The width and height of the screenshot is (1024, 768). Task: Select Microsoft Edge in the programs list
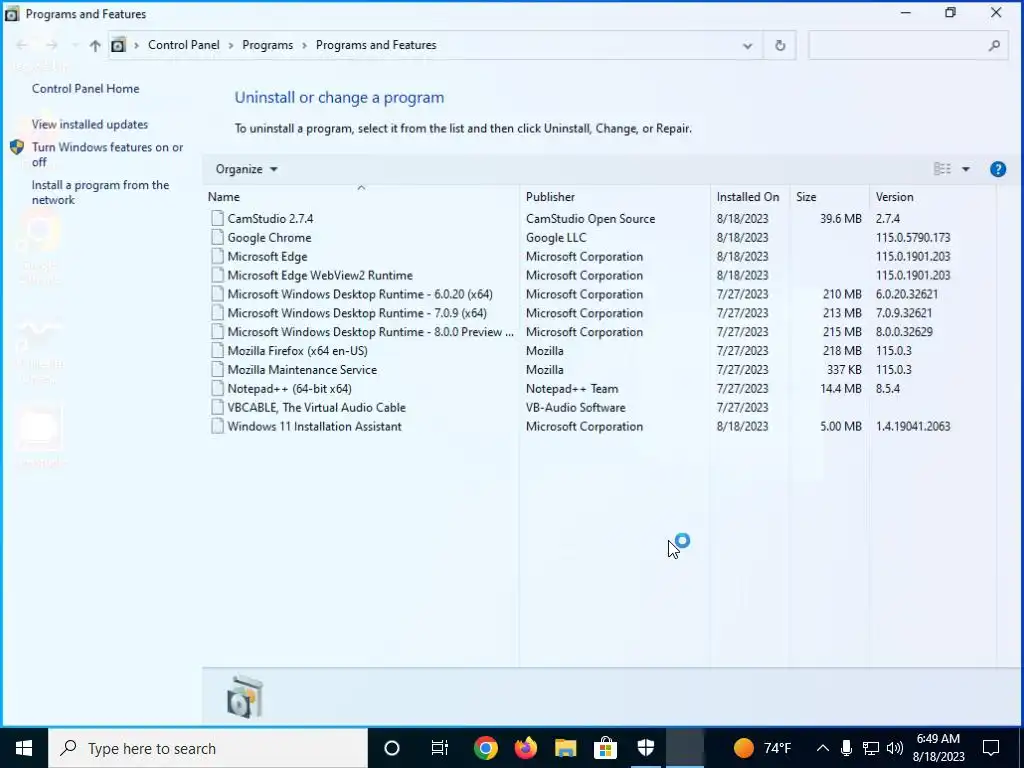click(x=267, y=257)
